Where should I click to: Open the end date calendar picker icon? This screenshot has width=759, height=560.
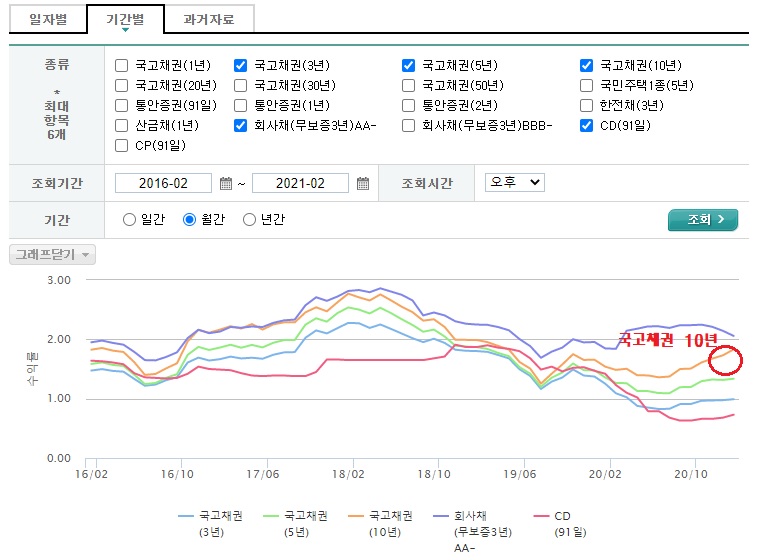(363, 183)
